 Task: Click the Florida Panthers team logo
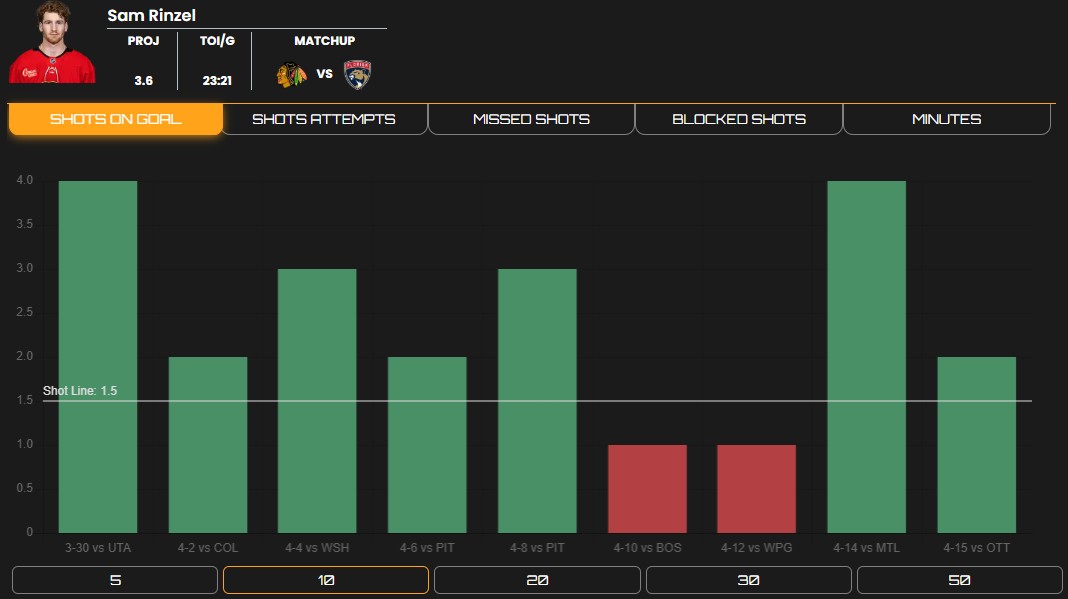pyautogui.click(x=357, y=74)
